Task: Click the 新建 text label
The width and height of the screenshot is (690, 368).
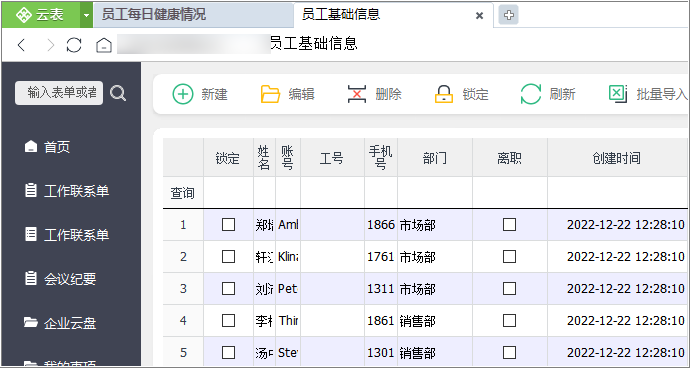Action: [x=214, y=94]
